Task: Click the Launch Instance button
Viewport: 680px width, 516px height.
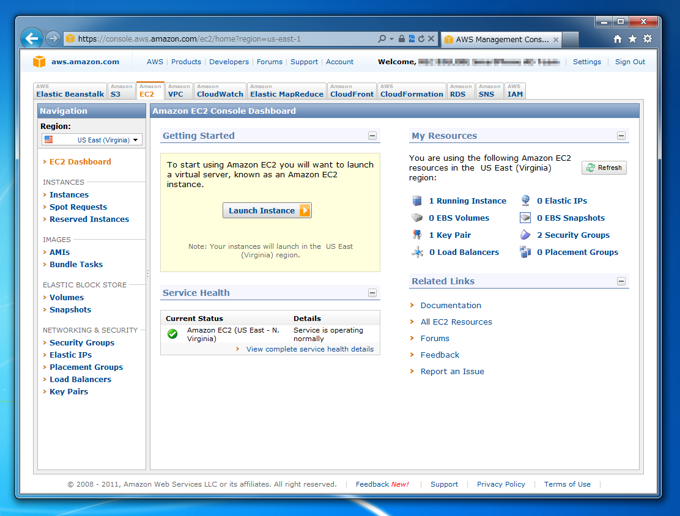Action: pos(267,210)
